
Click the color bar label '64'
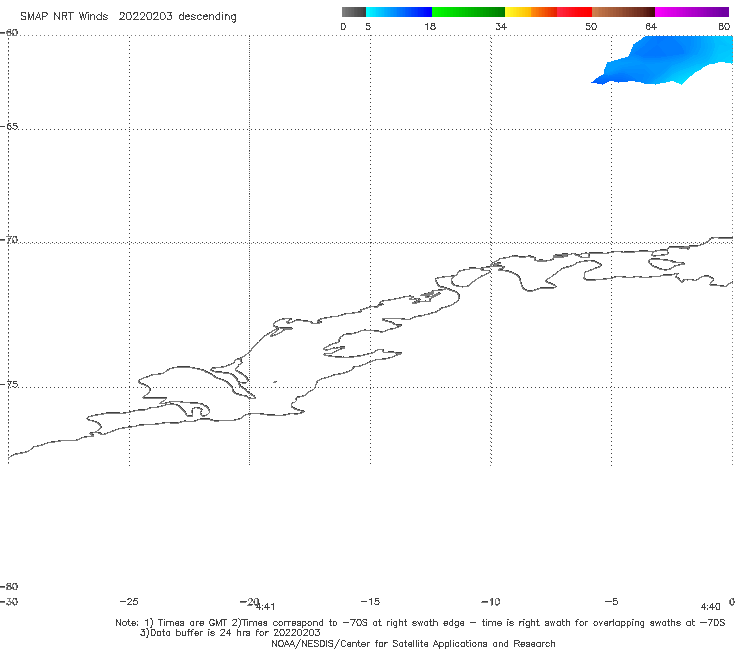coord(651,26)
